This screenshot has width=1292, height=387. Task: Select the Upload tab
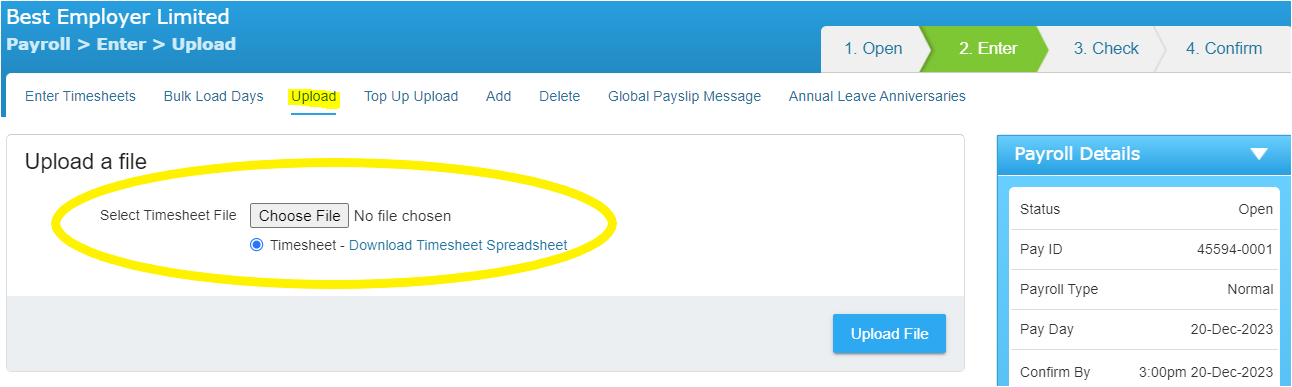314,97
